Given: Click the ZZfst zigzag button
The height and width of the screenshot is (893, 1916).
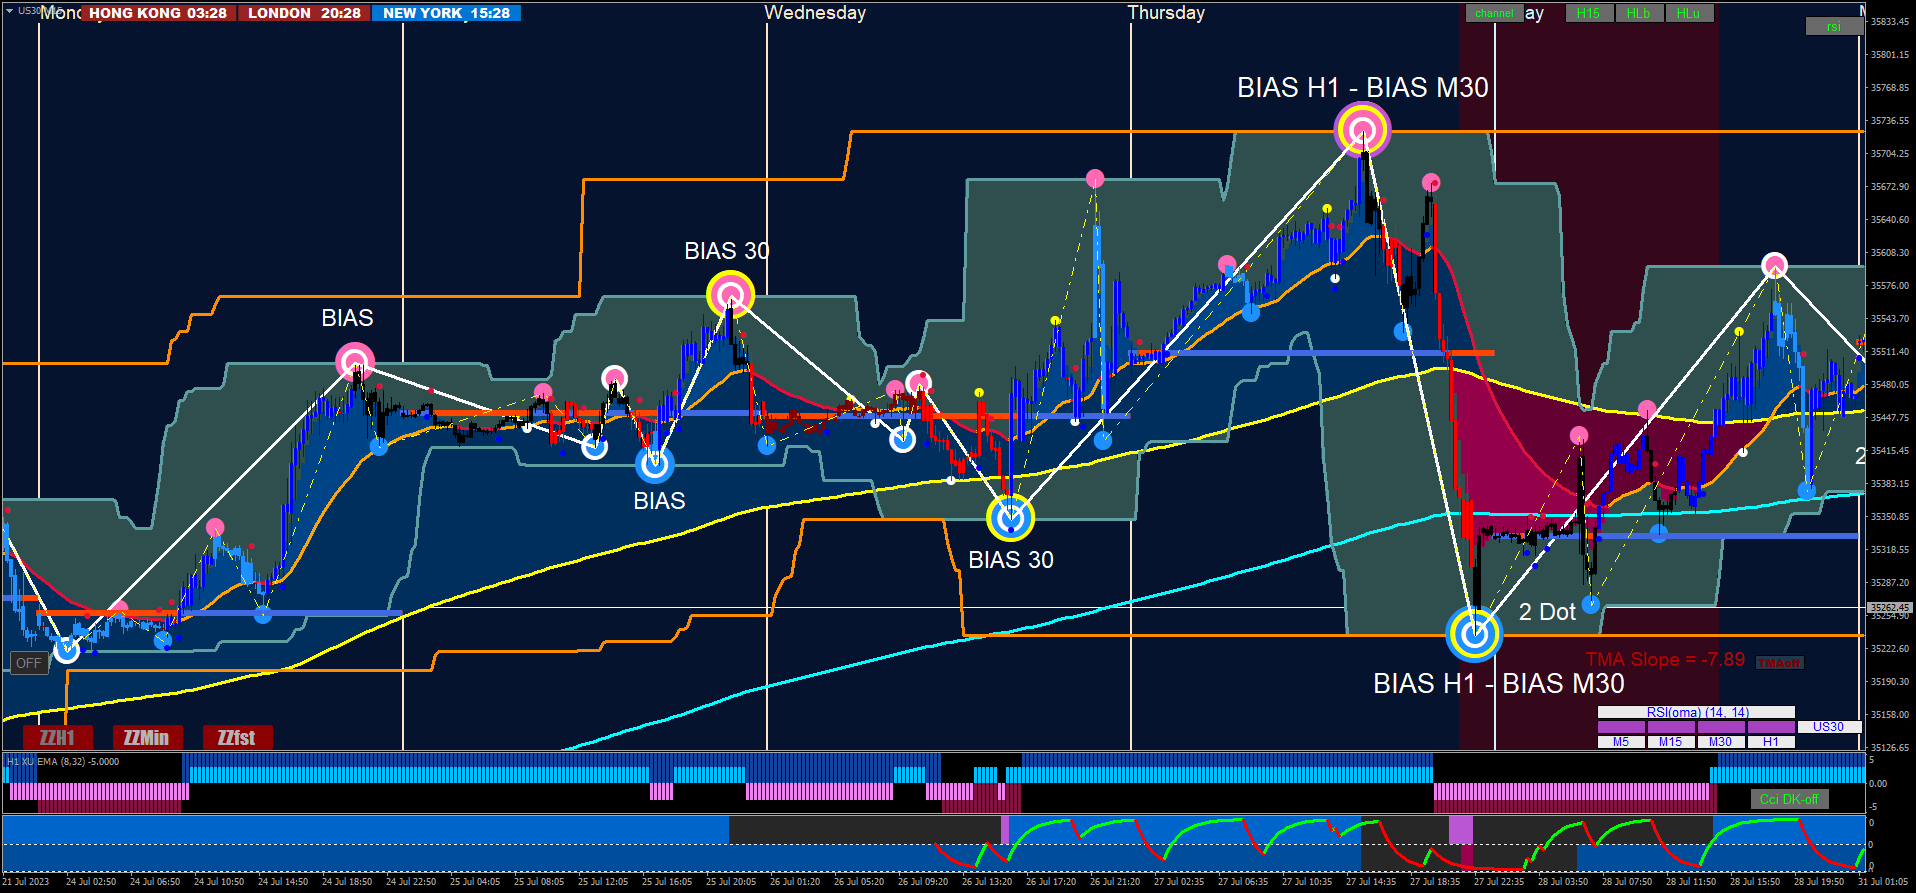Looking at the screenshot, I should click(x=237, y=738).
